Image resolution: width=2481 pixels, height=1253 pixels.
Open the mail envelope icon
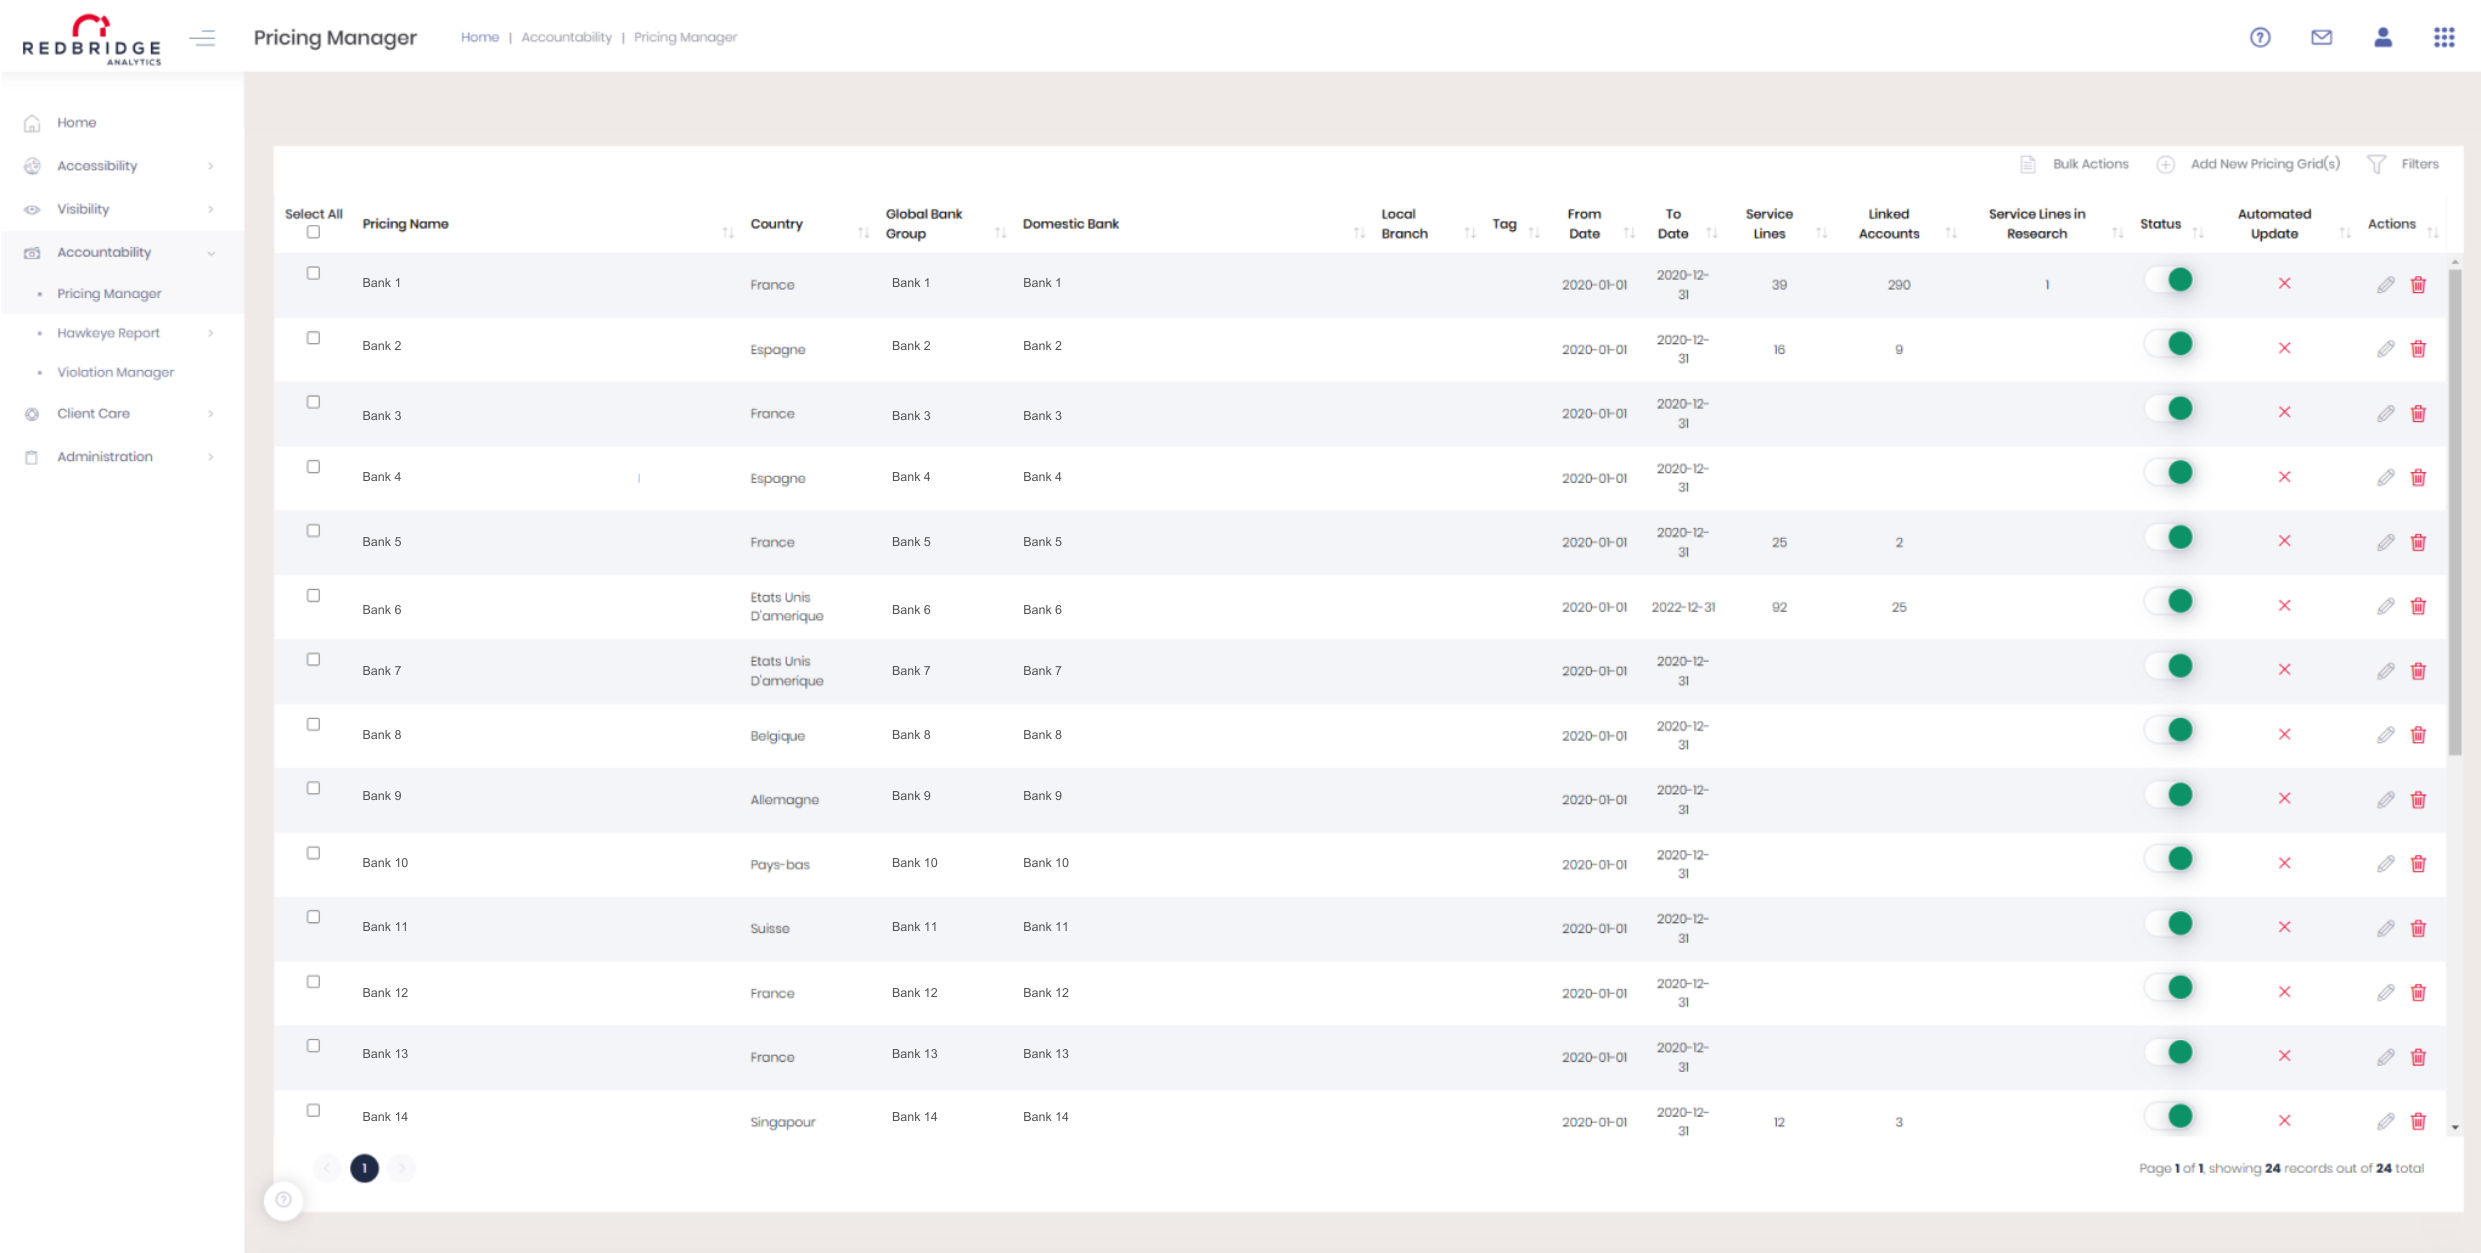point(2321,37)
